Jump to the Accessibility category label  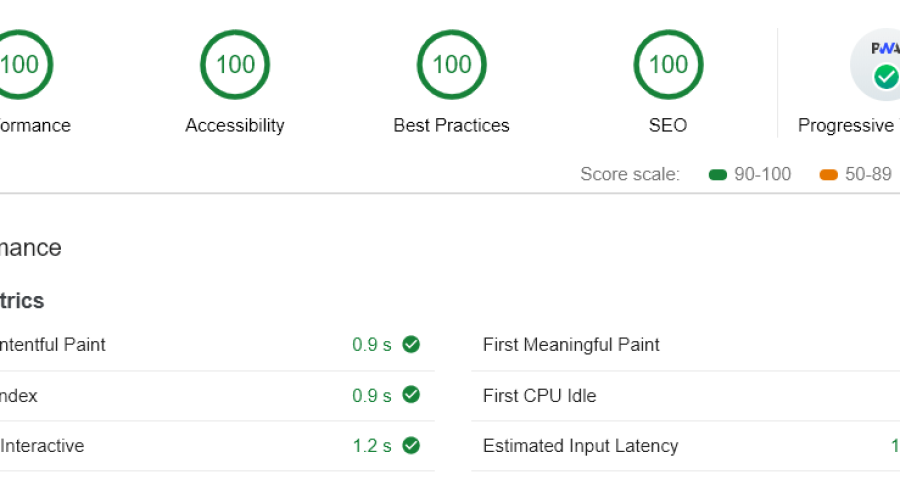point(235,126)
